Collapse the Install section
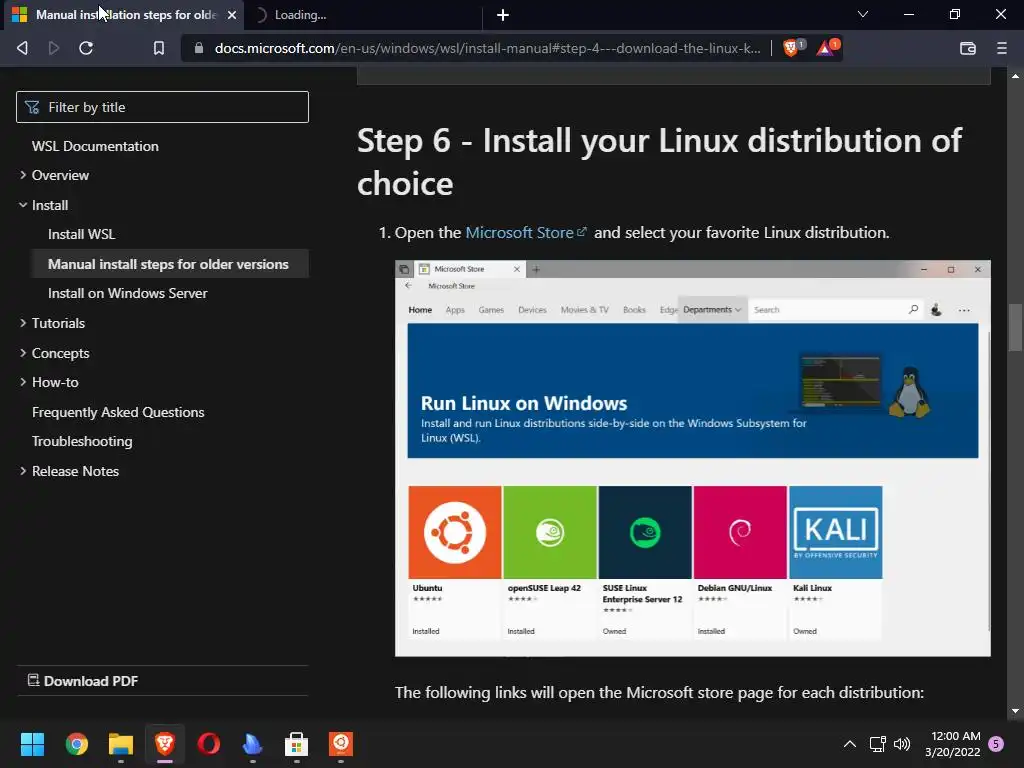Screen dimensions: 1024x768 pyautogui.click(x=44, y=205)
